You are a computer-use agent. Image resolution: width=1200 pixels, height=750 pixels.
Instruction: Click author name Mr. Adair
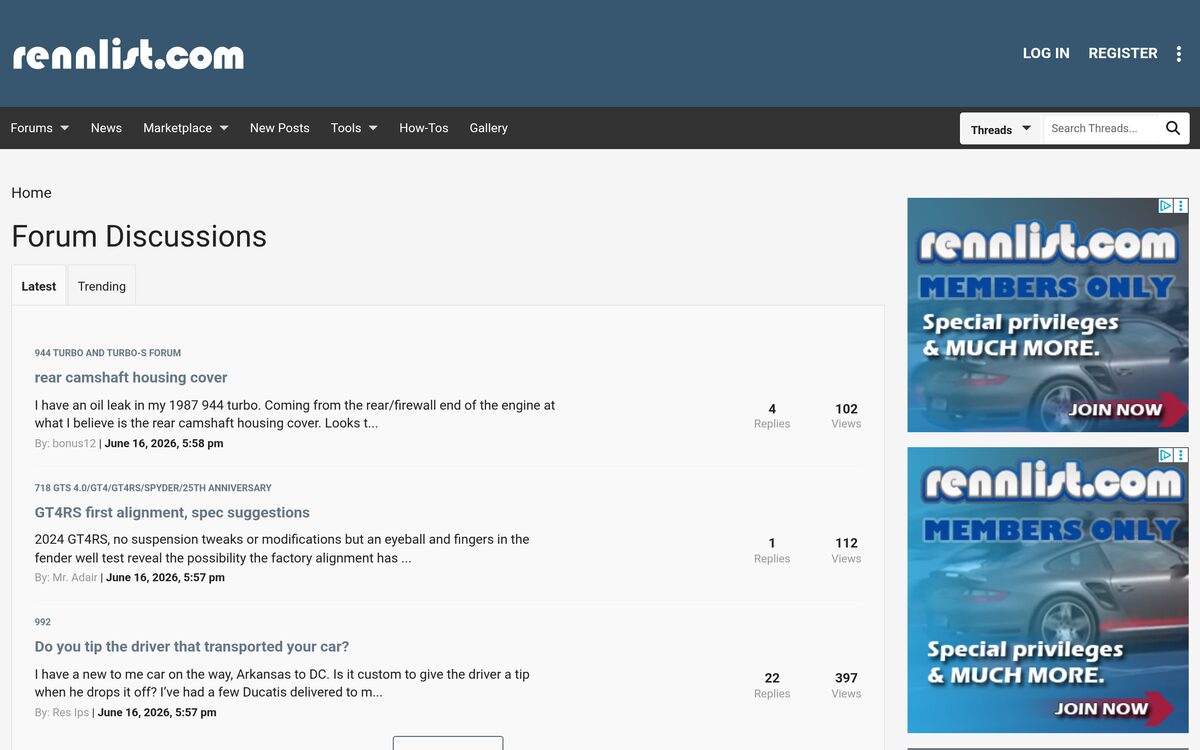coord(75,577)
